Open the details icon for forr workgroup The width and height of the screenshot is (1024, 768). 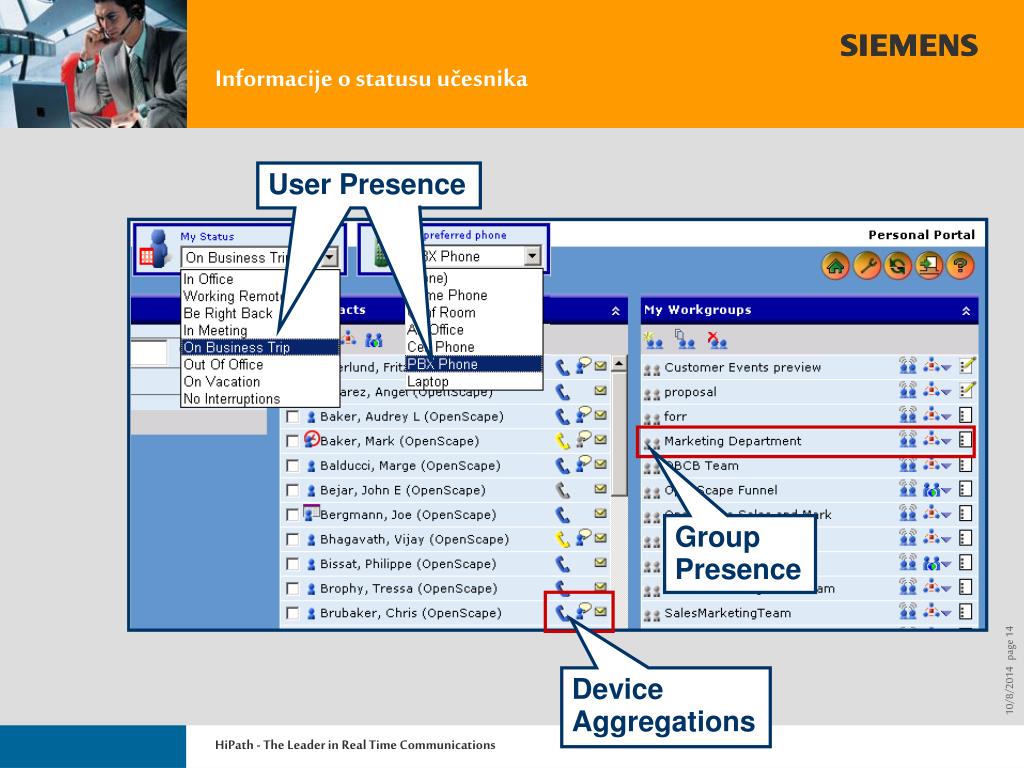tap(966, 415)
